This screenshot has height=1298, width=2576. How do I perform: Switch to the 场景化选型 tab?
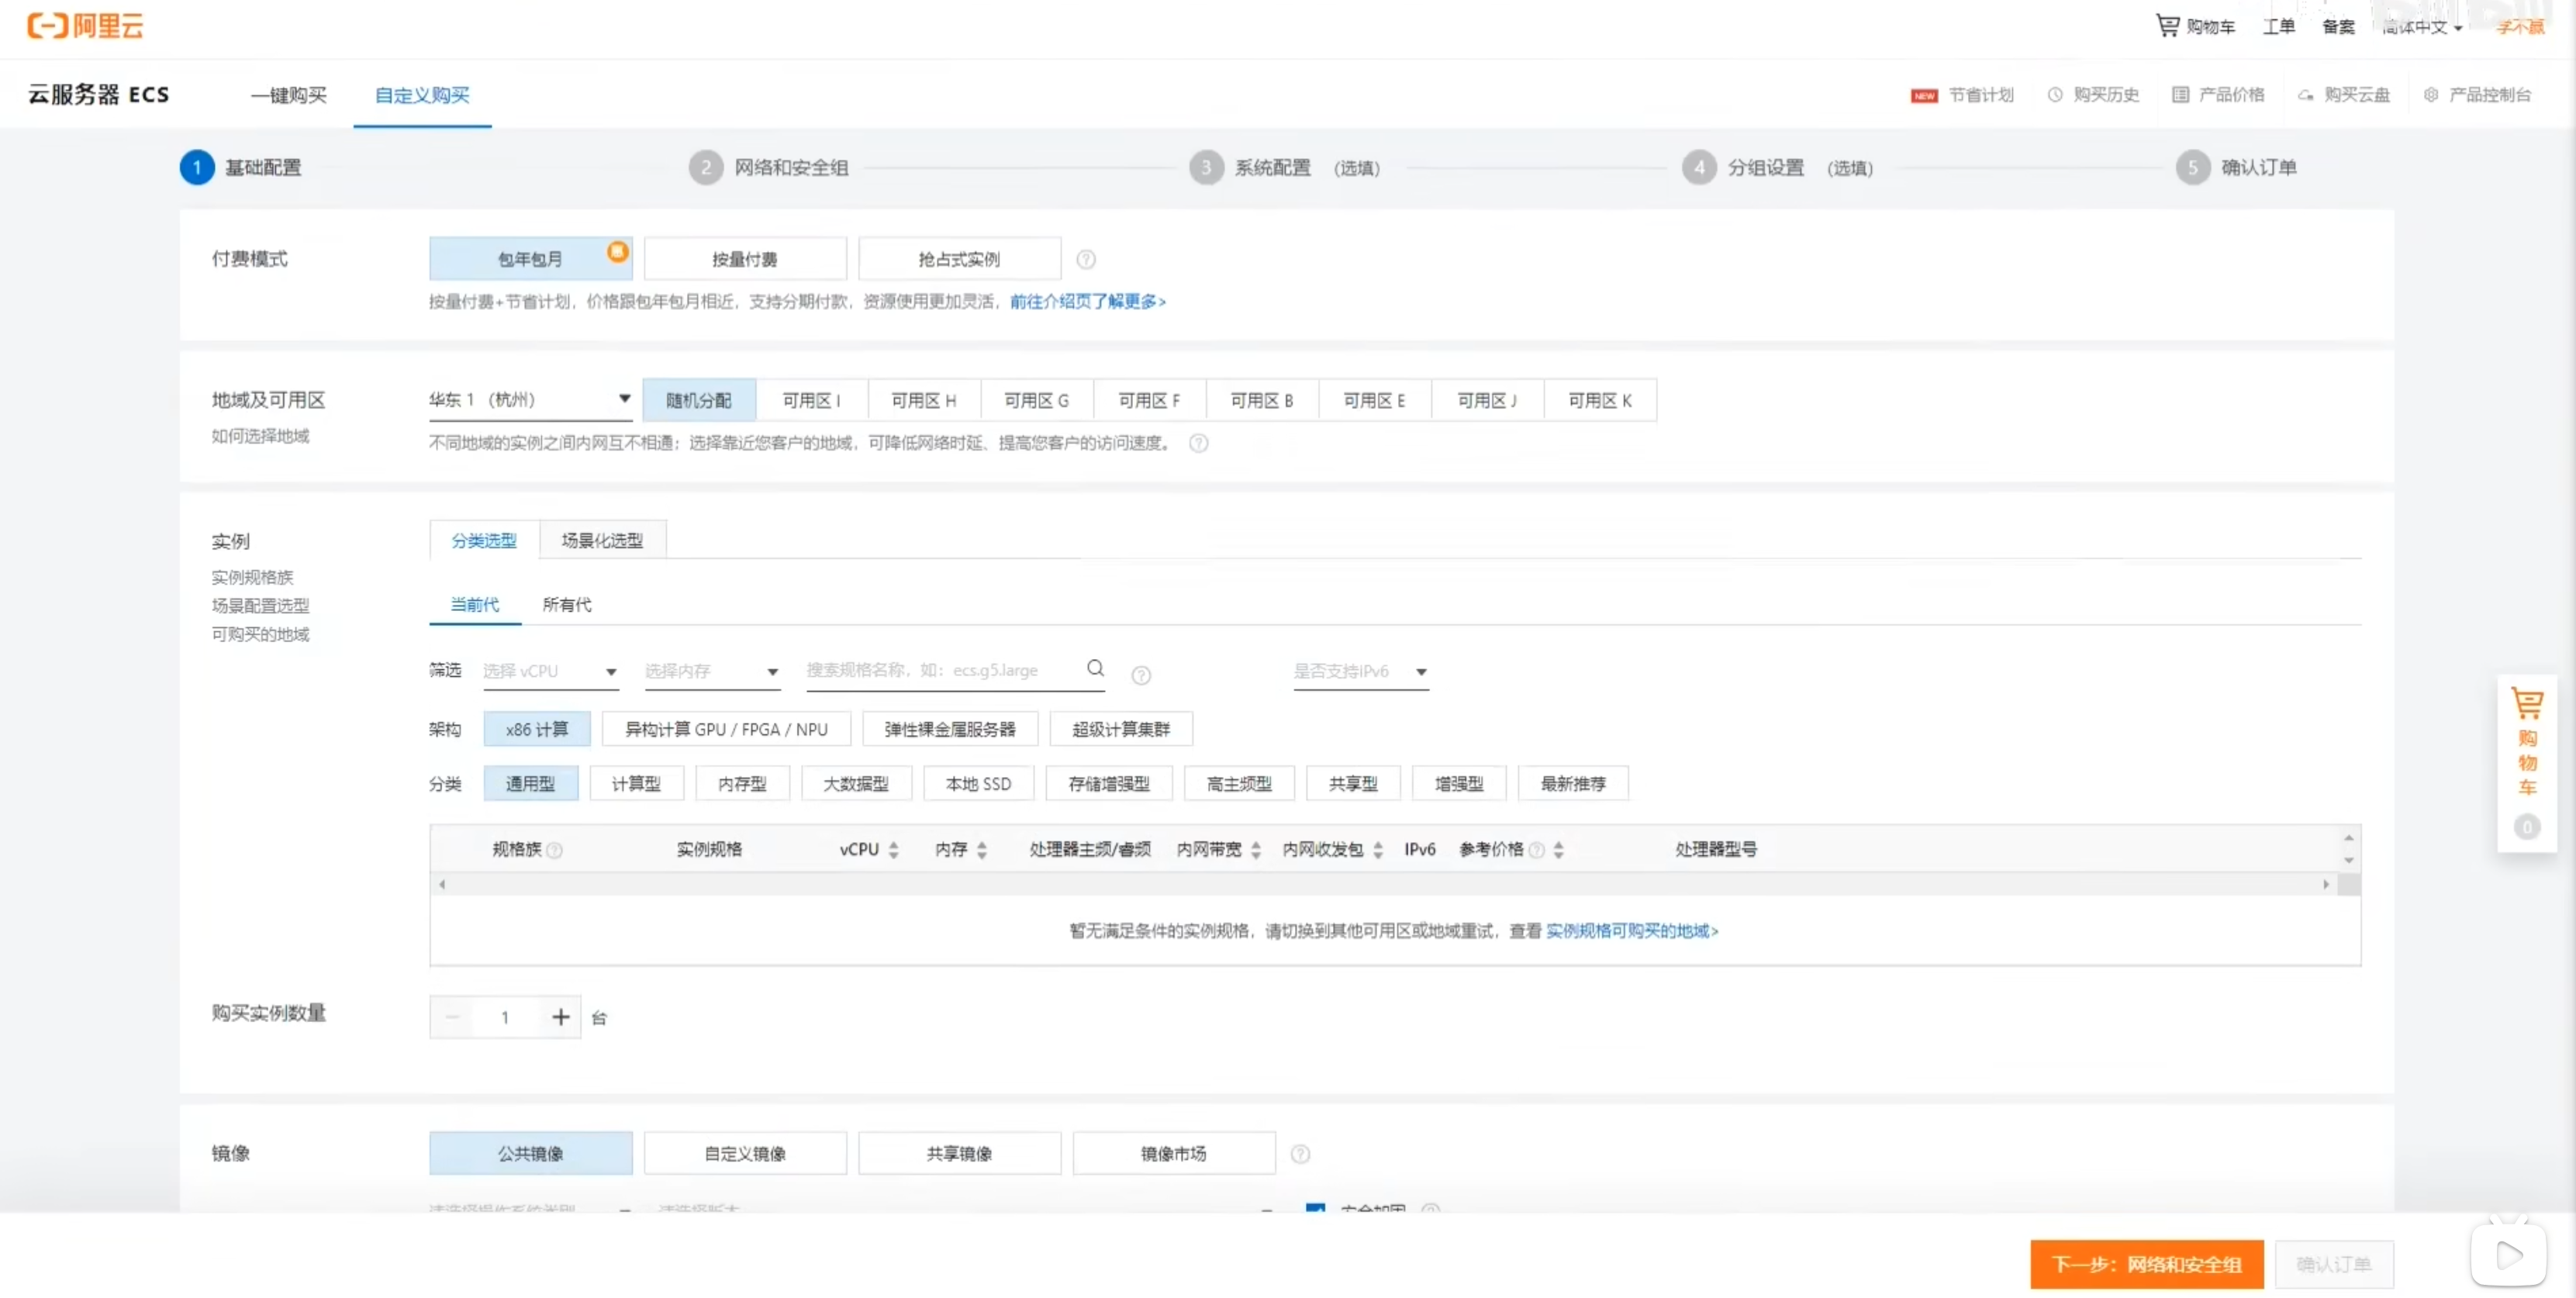601,539
